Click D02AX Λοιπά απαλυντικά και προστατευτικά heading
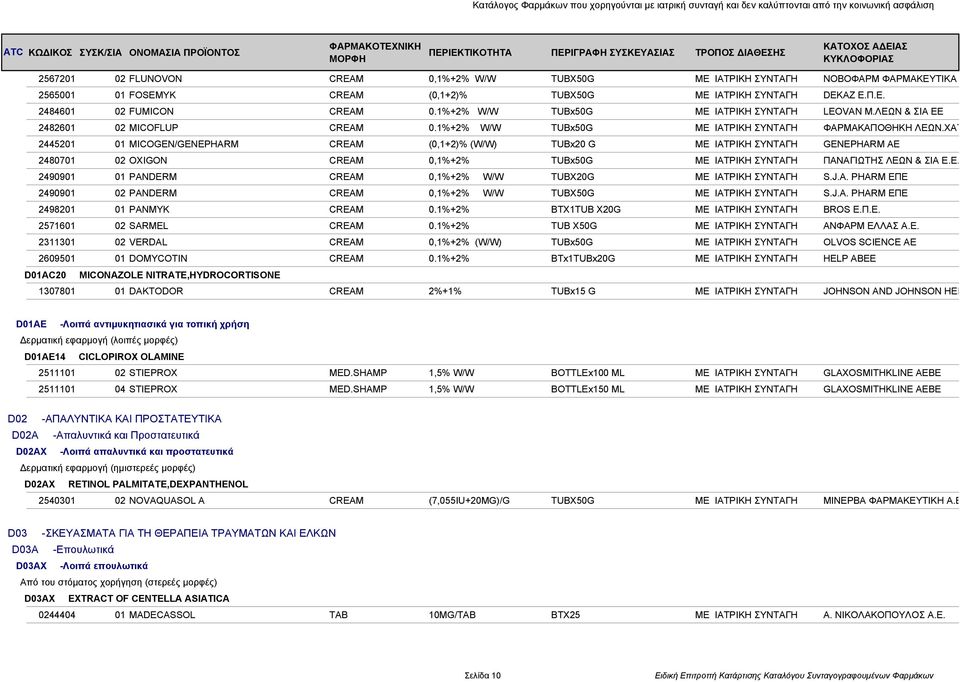960x682 pixels. pos(124,452)
